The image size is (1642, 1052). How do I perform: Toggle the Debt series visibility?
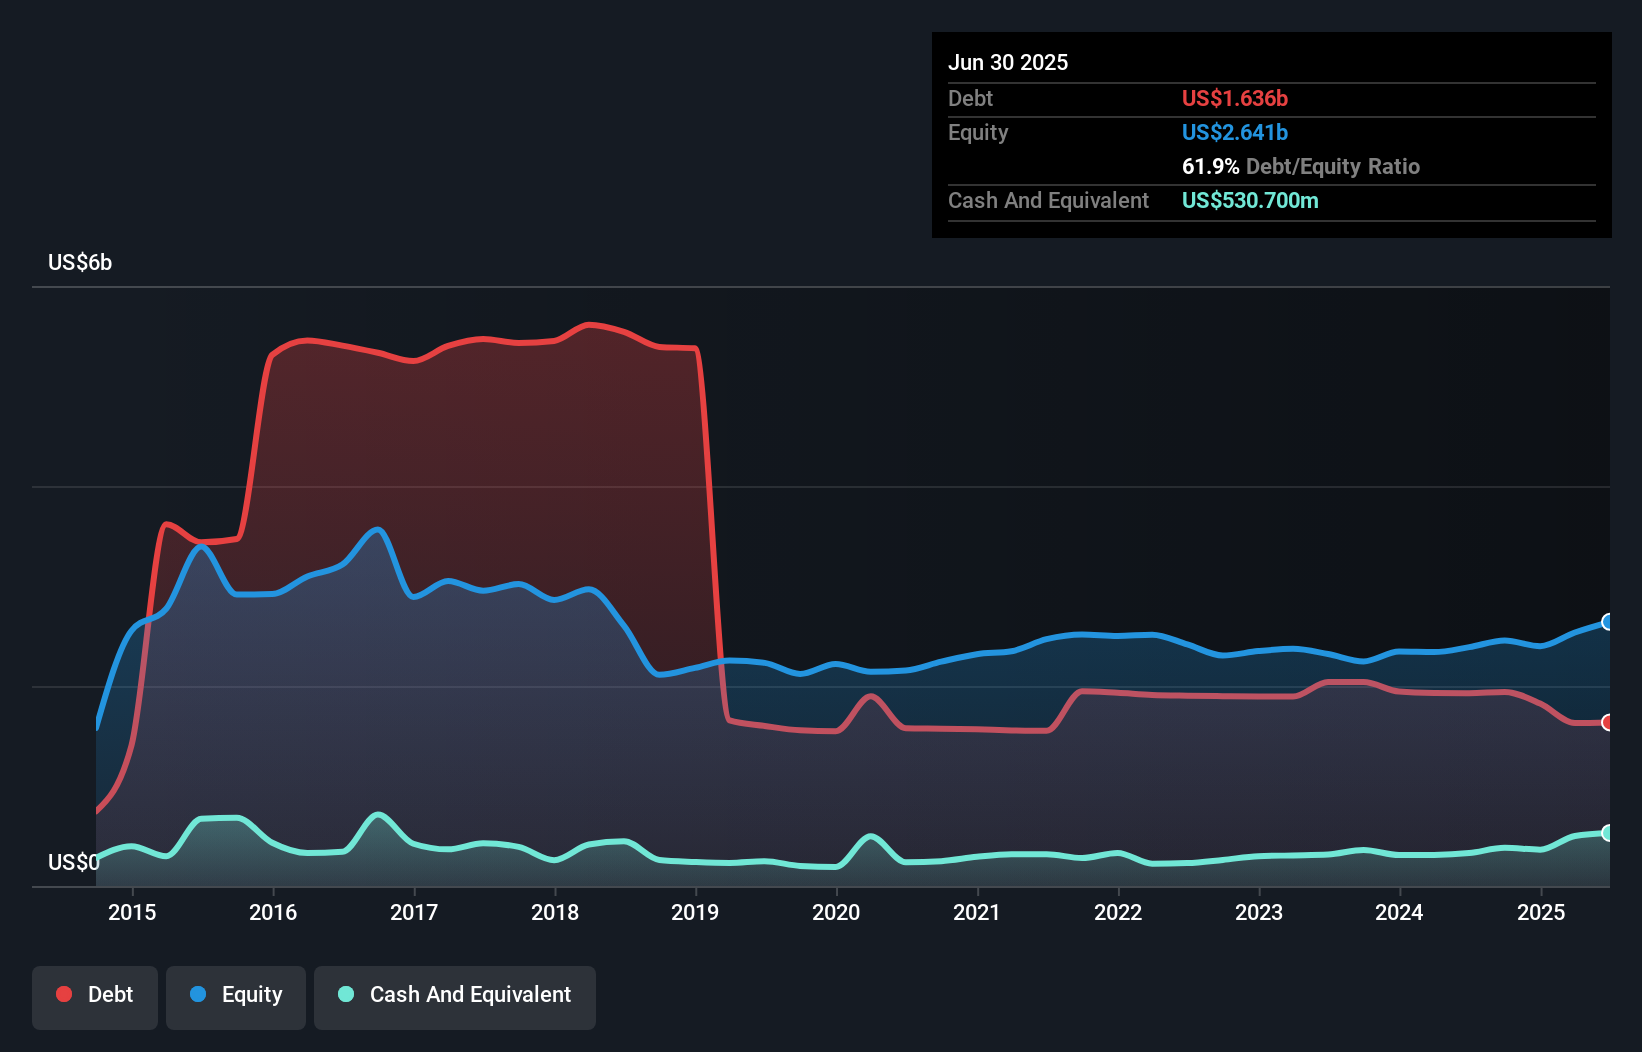tap(95, 995)
